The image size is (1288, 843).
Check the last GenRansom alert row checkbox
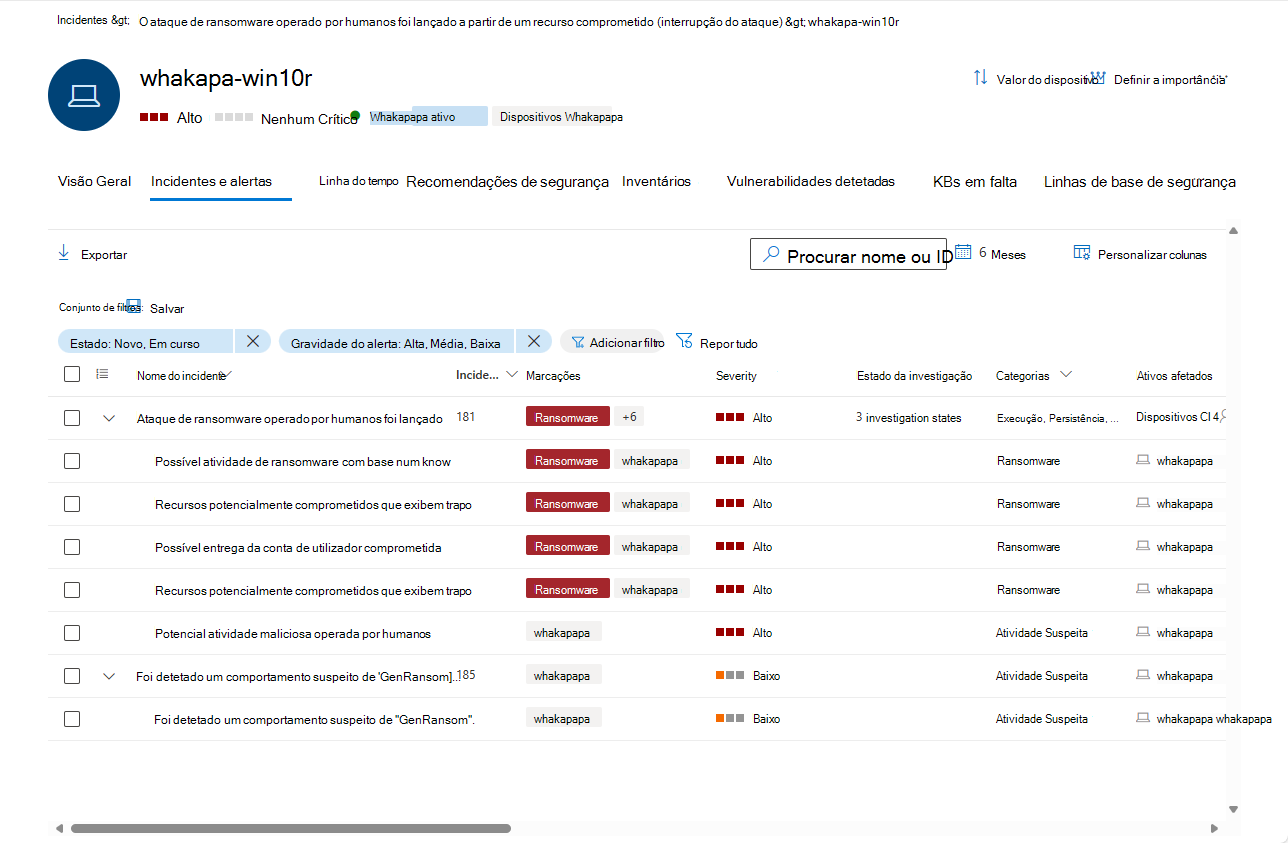click(x=72, y=719)
